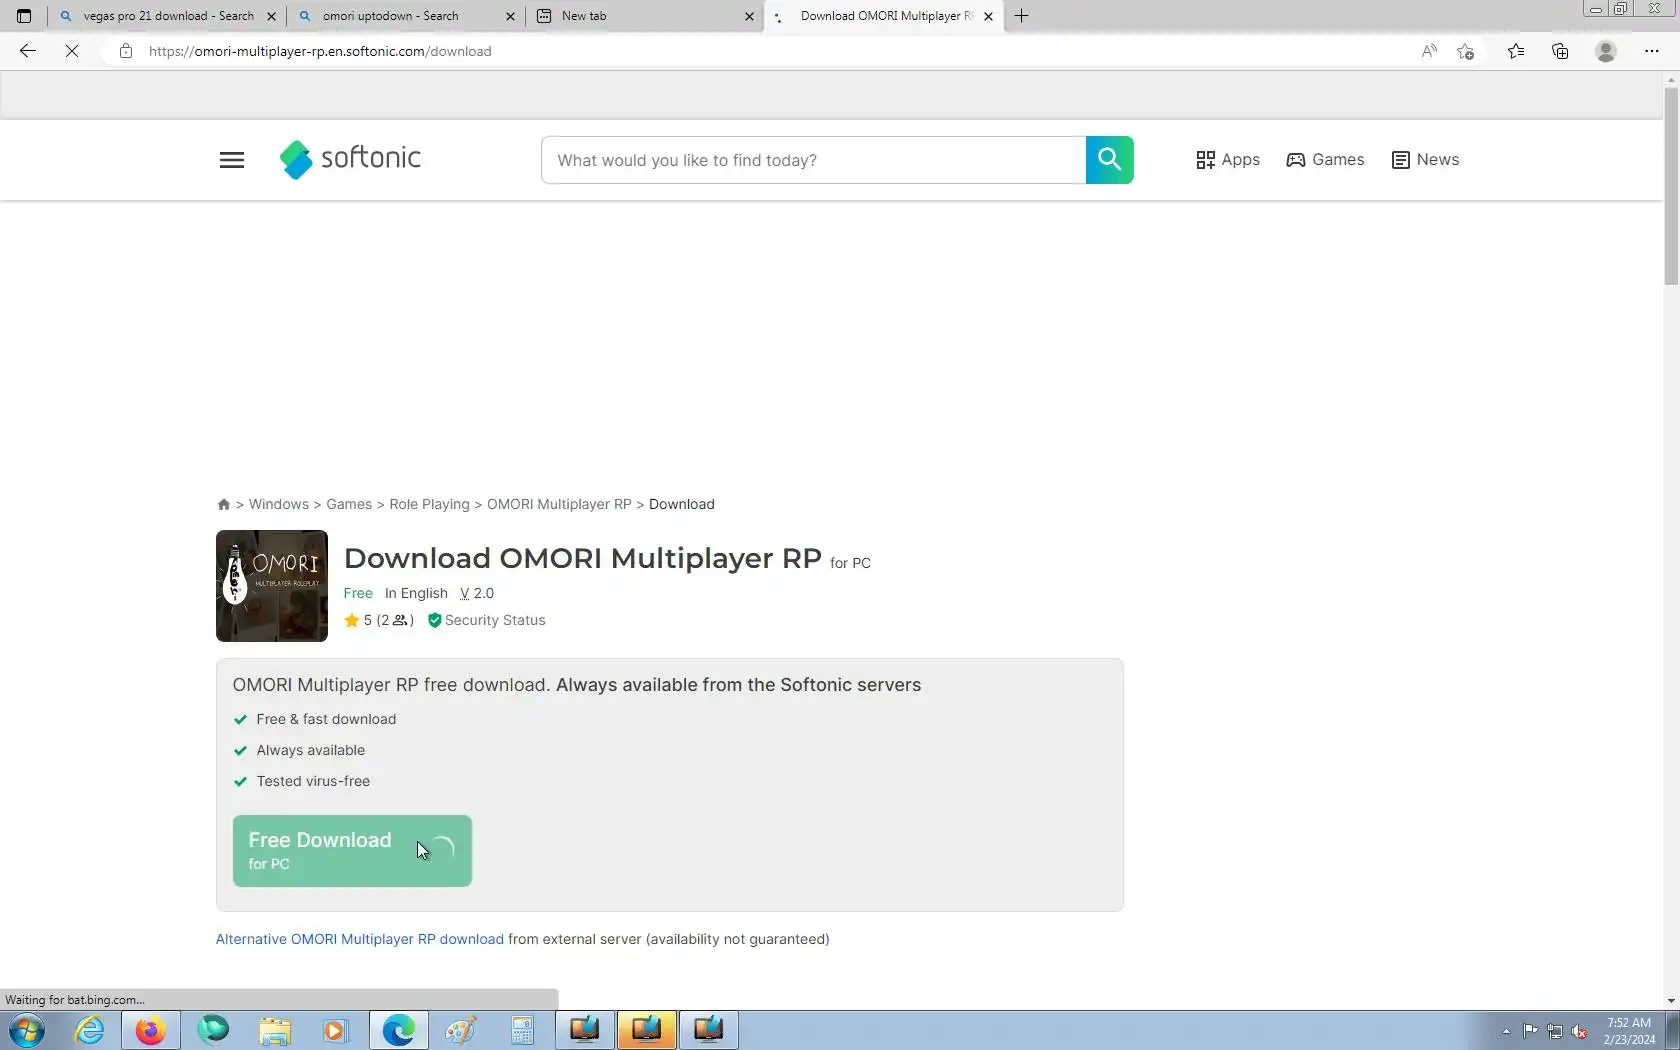Open Windows Media Player taskbar icon
Viewport: 1680px width, 1050px height.
[x=336, y=1030]
